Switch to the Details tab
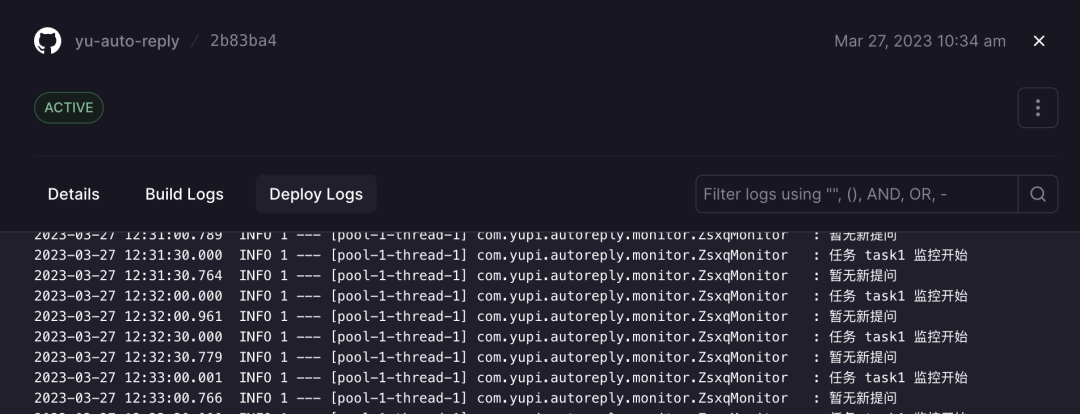This screenshot has width=1080, height=414. click(74, 194)
